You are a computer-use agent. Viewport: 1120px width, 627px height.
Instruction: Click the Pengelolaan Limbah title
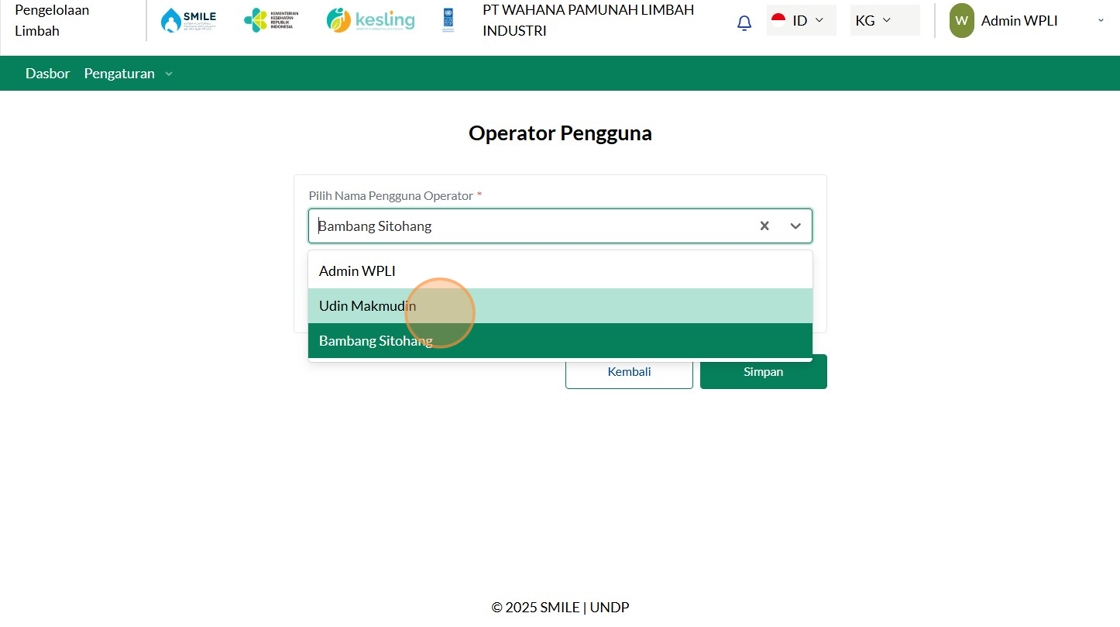tap(51, 20)
